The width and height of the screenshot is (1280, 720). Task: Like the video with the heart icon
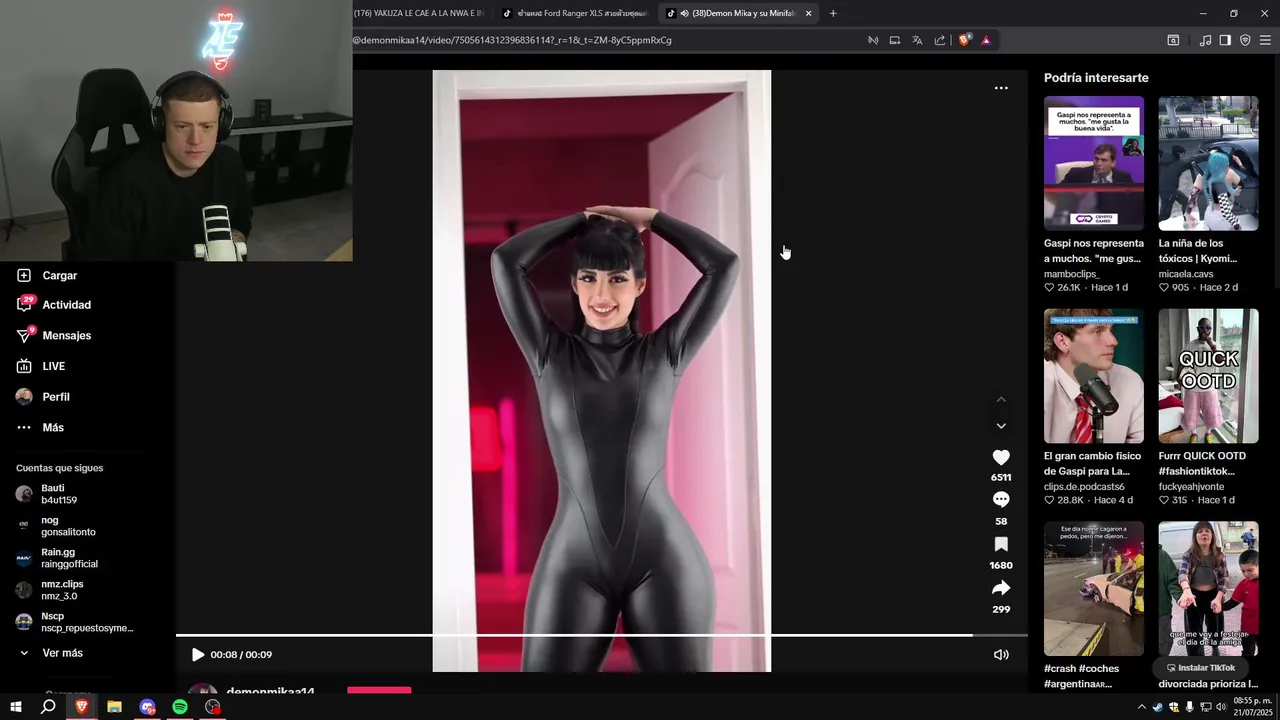click(1001, 457)
